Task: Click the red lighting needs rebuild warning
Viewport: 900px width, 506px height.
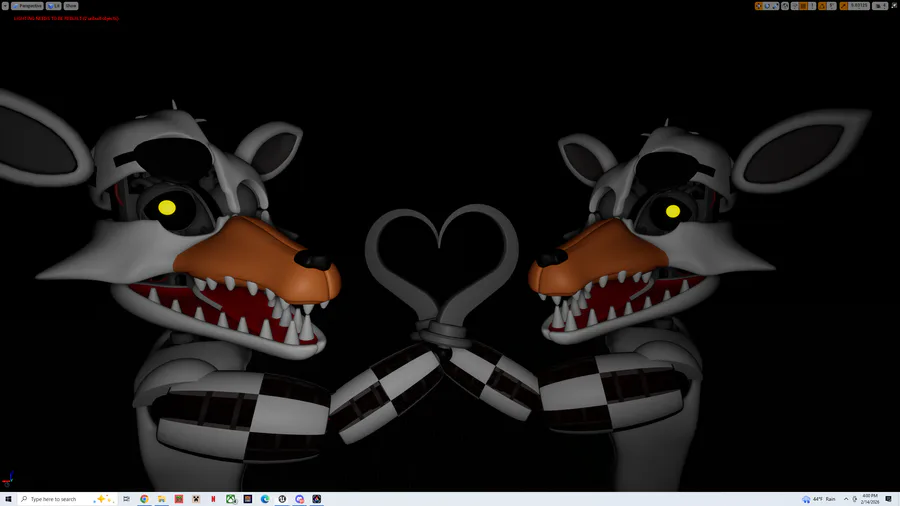Action: click(66, 18)
